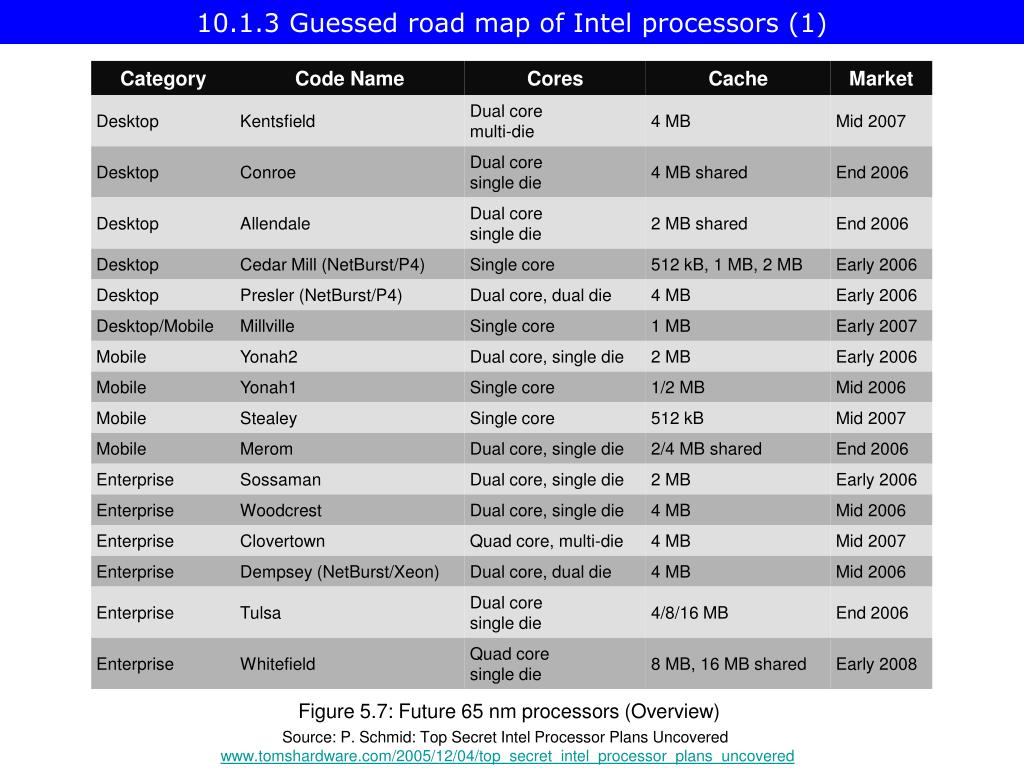Click the Cache column header
This screenshot has height=768, width=1024.
(x=738, y=78)
